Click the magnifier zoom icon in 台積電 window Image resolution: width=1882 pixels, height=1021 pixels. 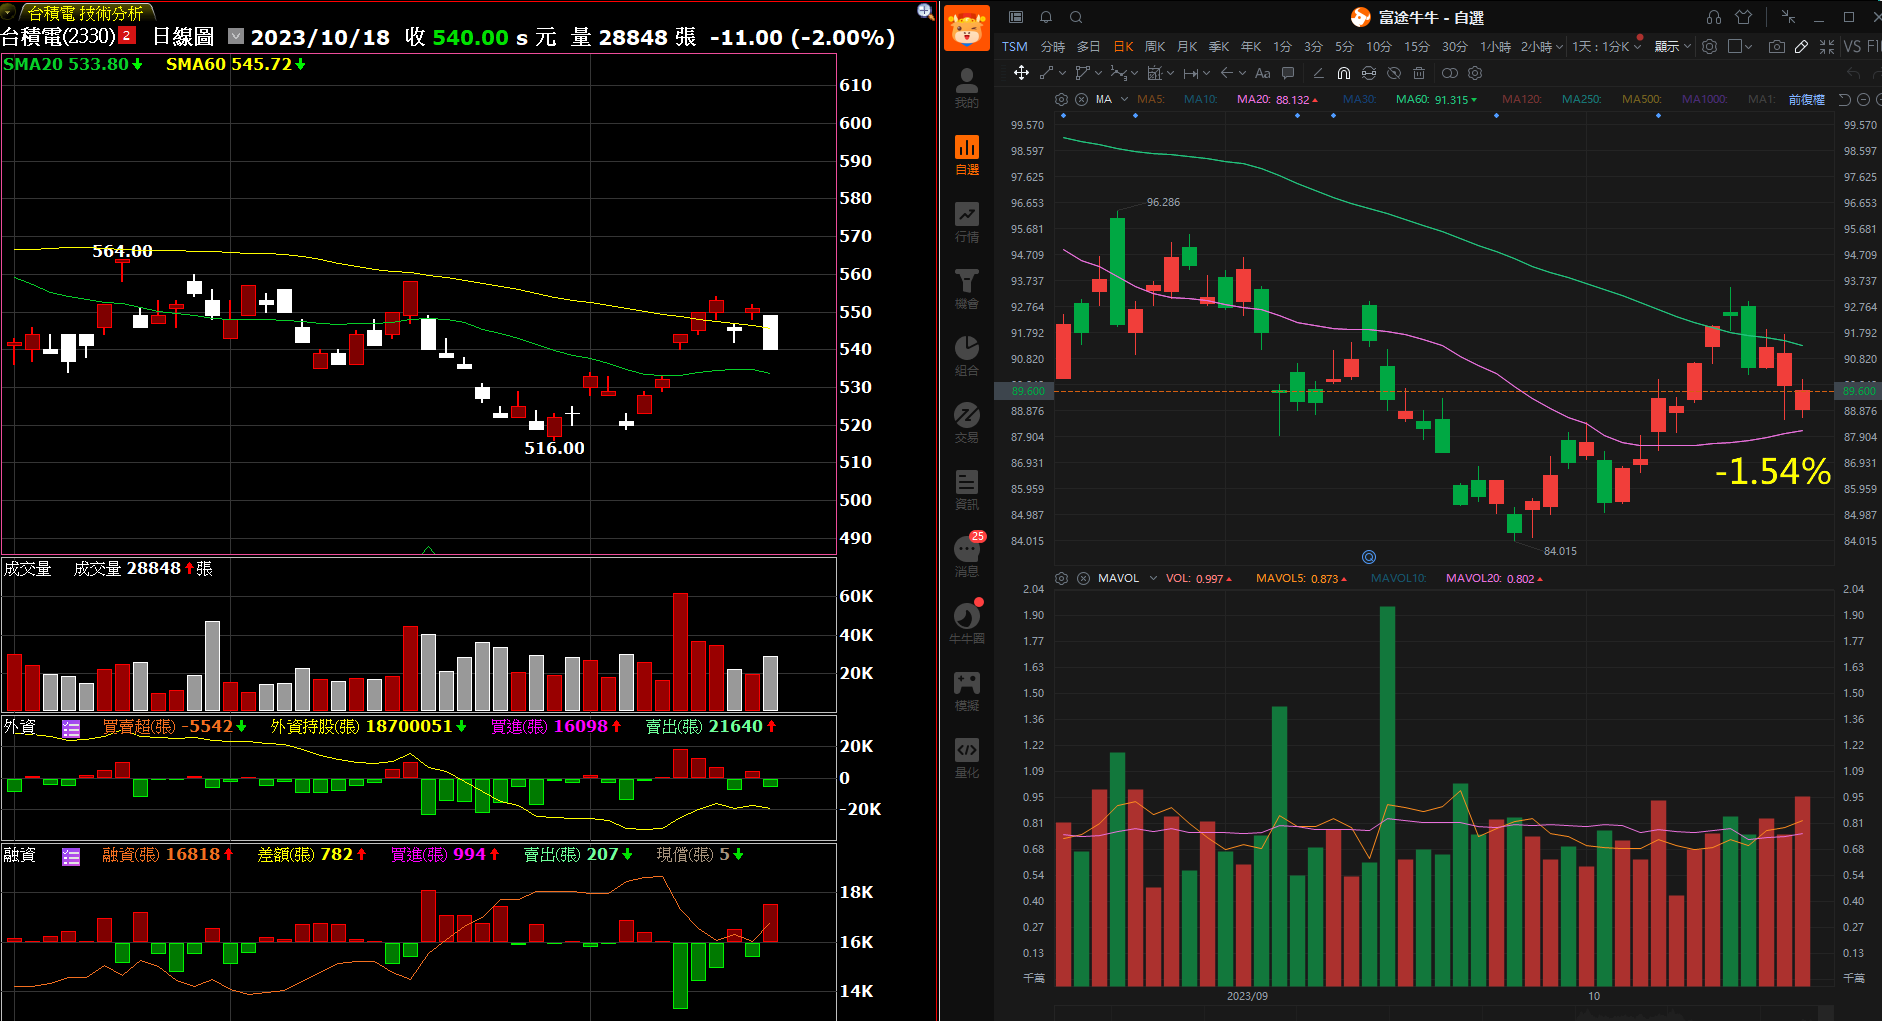pos(925,11)
